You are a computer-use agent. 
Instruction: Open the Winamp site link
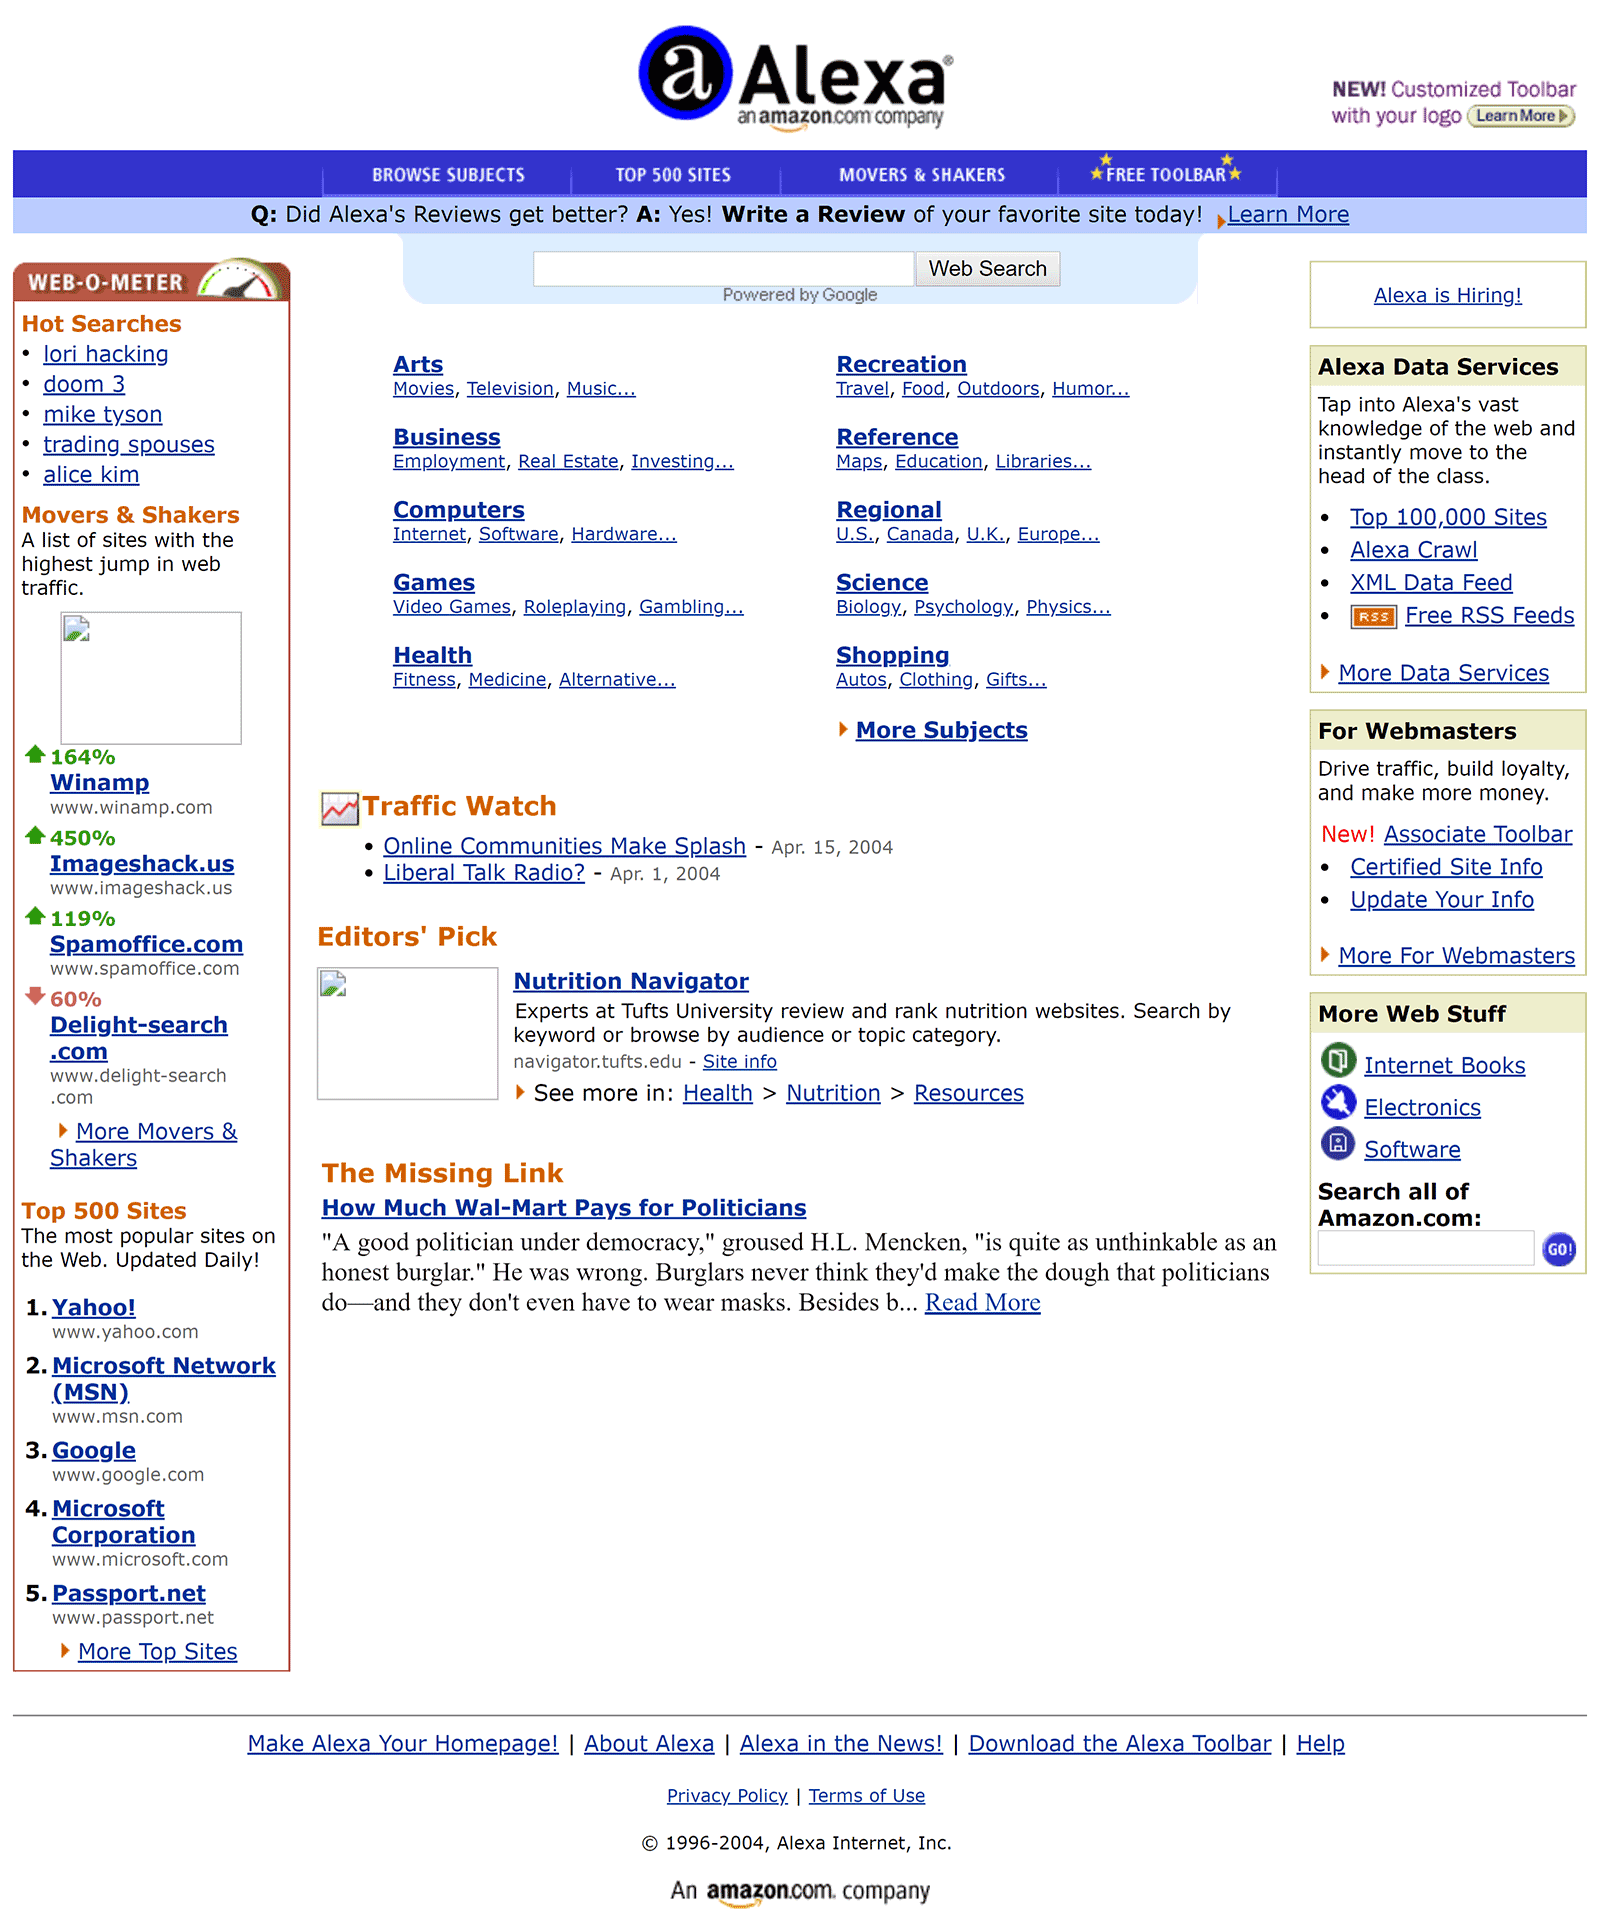[x=100, y=783]
